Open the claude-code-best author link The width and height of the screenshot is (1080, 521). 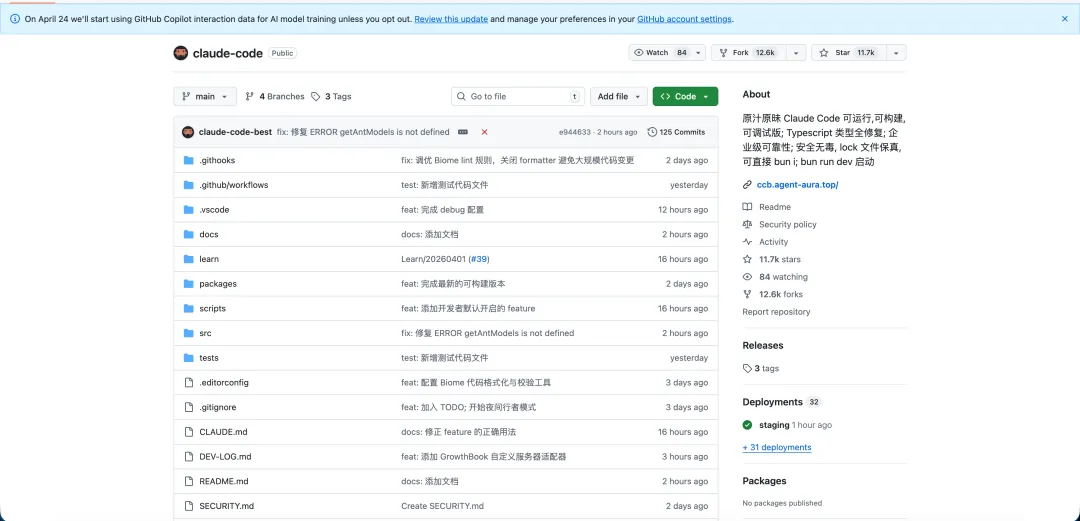tap(235, 132)
